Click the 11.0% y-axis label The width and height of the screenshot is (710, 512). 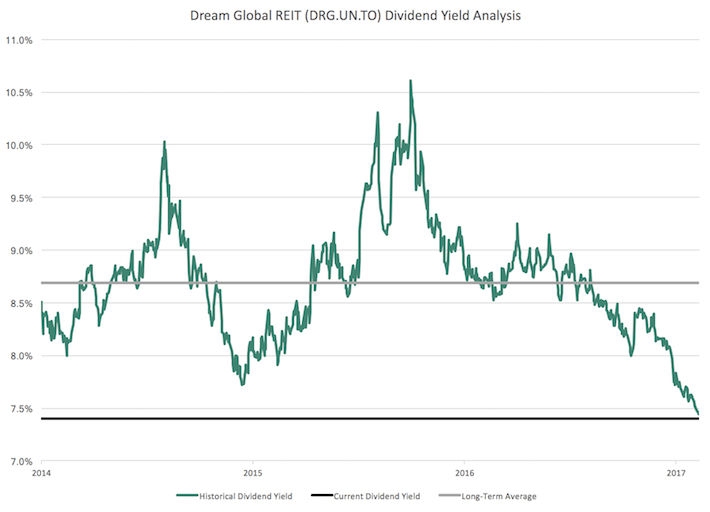tap(19, 40)
